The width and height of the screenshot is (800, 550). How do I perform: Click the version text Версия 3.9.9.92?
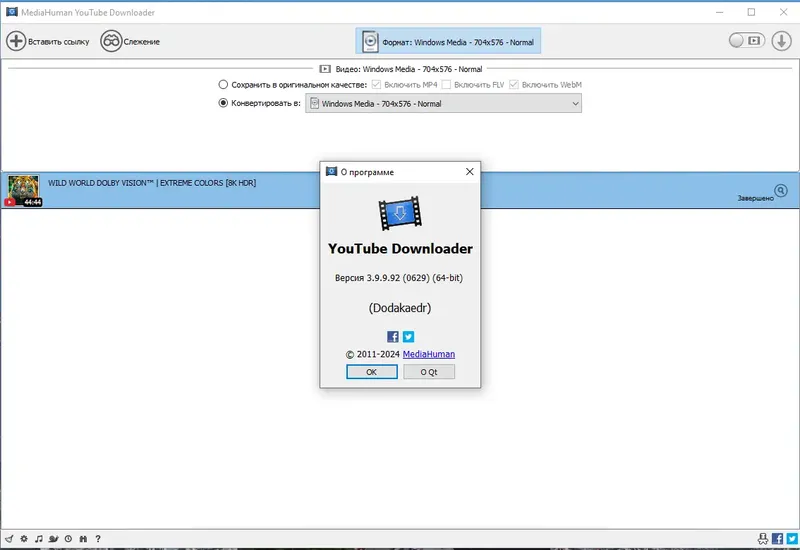click(398, 278)
